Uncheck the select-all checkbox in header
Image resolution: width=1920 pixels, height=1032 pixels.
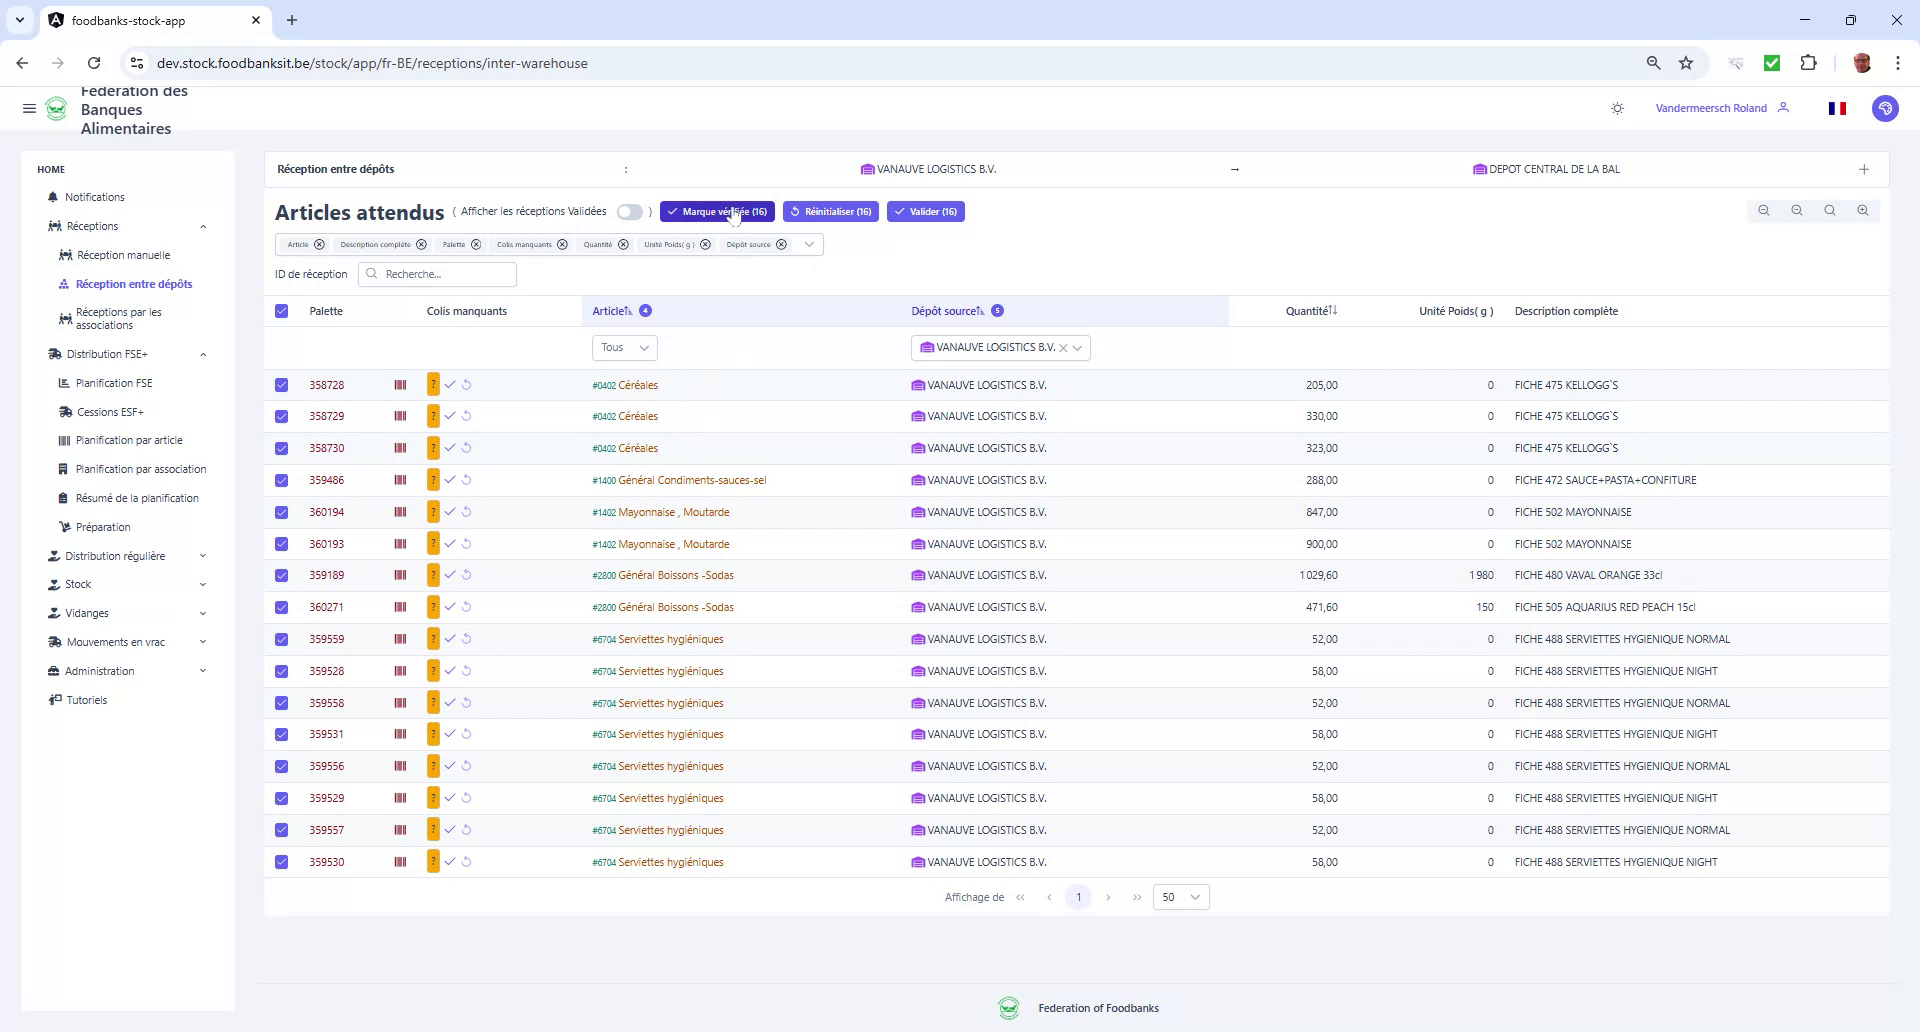tap(281, 311)
